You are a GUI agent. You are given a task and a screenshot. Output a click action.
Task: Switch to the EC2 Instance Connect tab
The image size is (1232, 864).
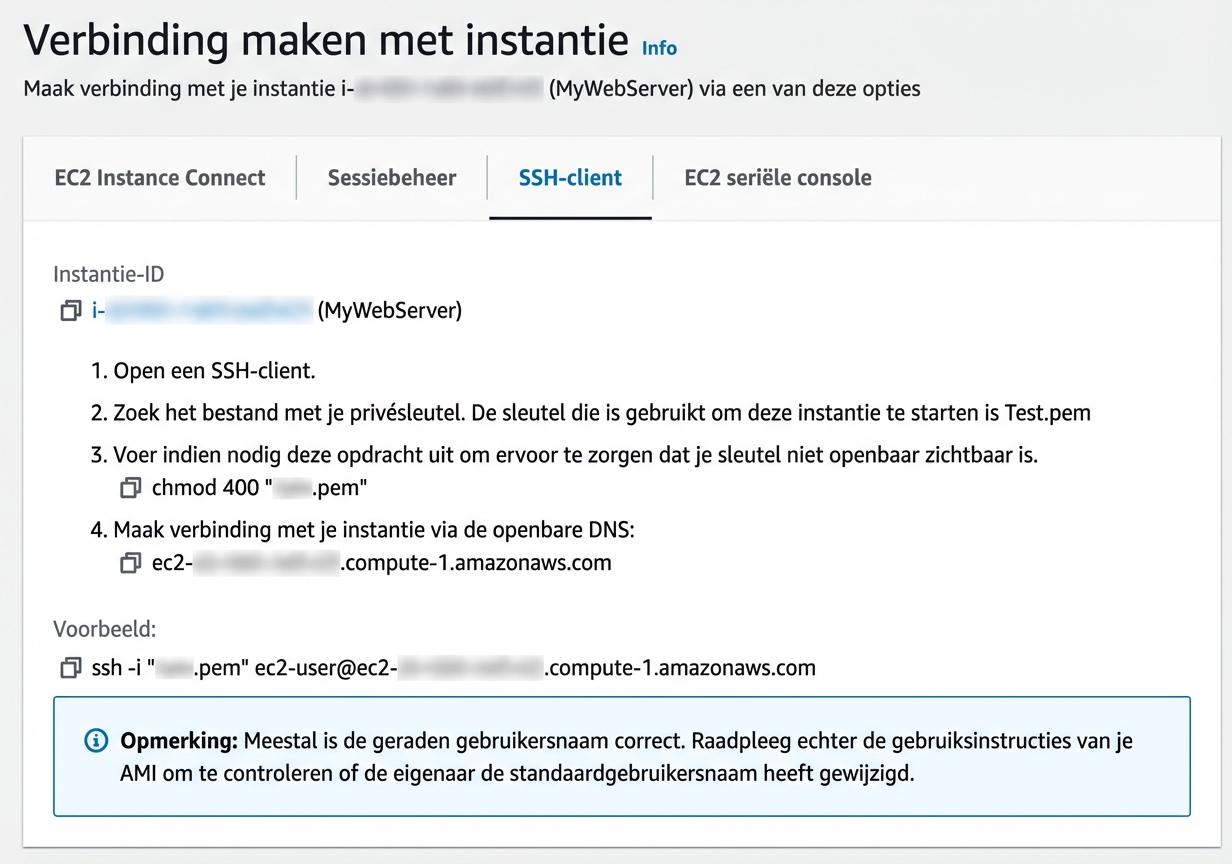click(x=159, y=178)
